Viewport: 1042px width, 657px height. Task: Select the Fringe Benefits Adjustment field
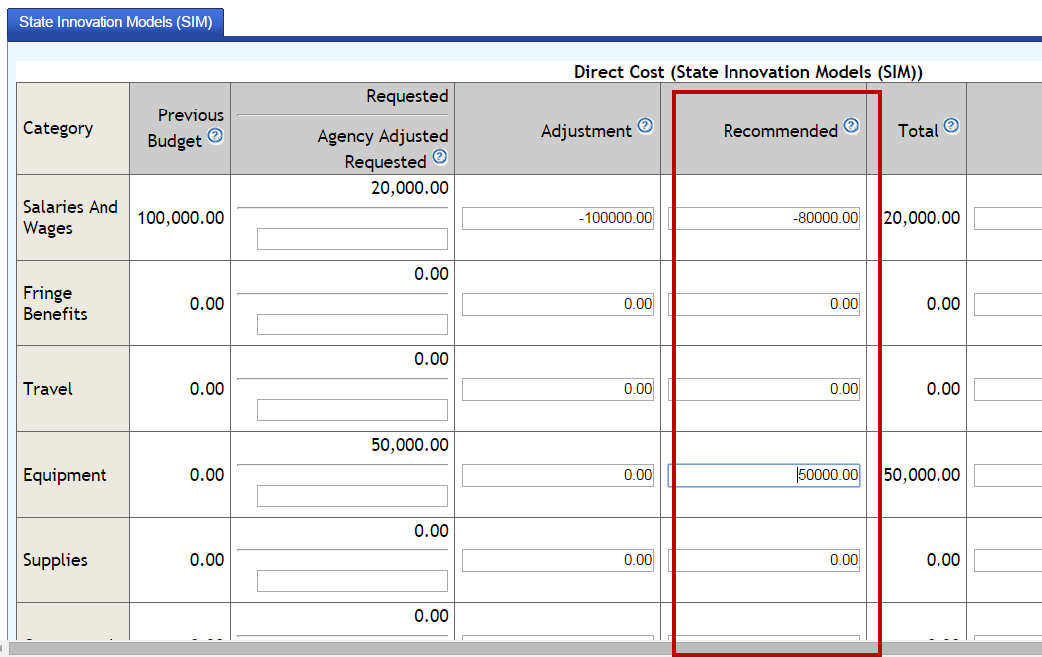[x=558, y=305]
